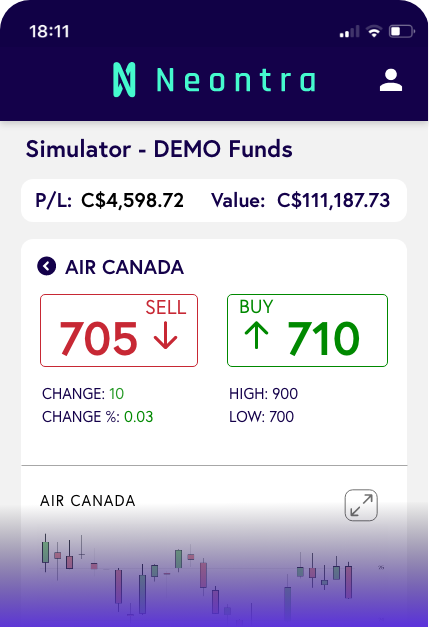Tap the Wi-Fi status icon
The image size is (429, 627).
374,31
